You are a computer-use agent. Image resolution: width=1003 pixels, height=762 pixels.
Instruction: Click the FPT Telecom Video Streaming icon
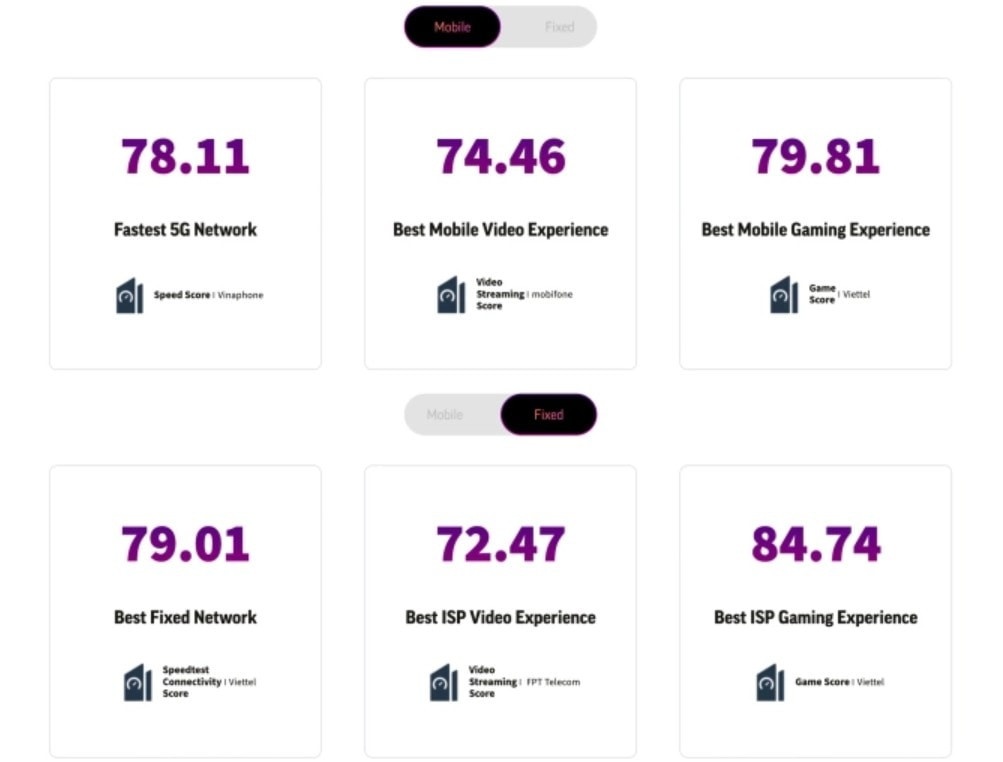click(444, 682)
